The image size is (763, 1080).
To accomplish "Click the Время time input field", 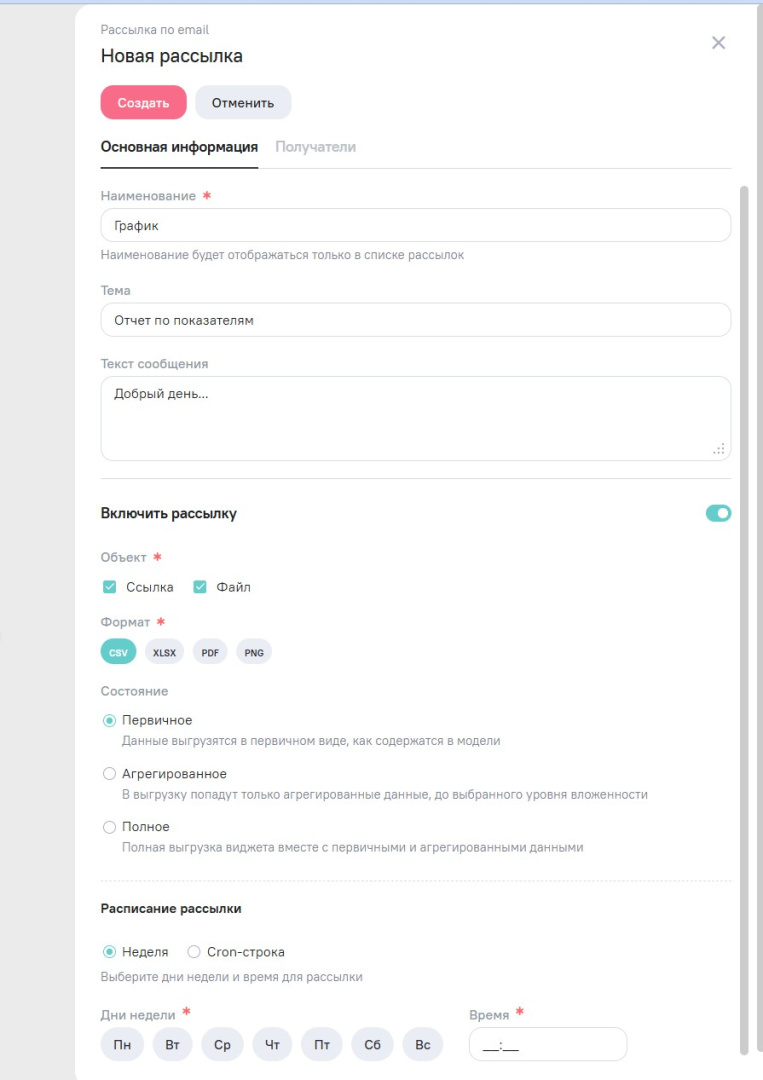I will (547, 1045).
